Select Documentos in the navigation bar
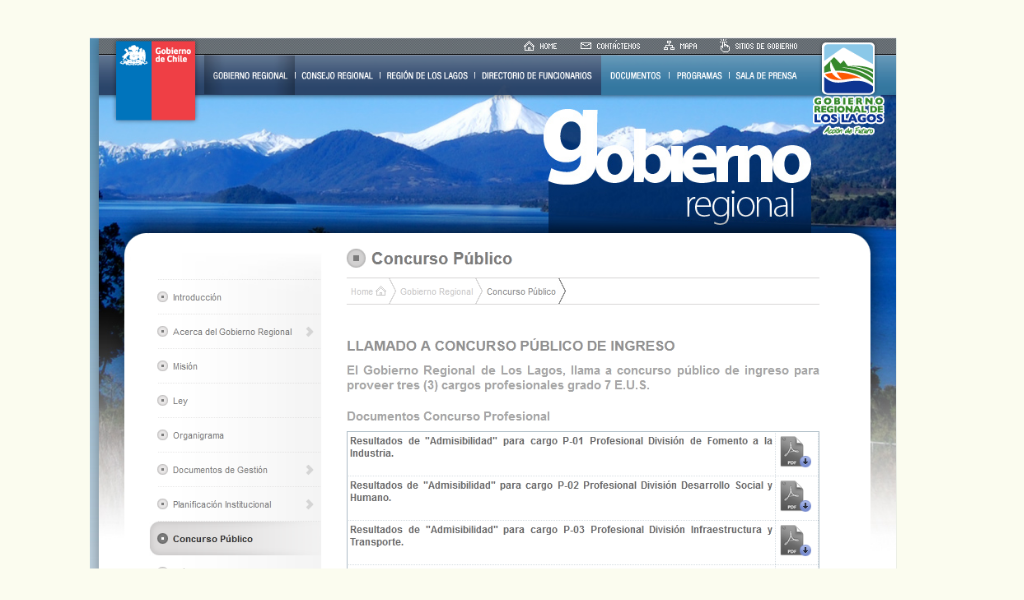1024x600 pixels. 635,76
